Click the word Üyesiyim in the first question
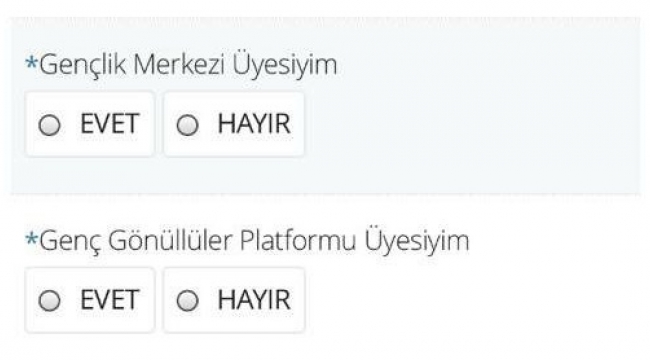 284,66
